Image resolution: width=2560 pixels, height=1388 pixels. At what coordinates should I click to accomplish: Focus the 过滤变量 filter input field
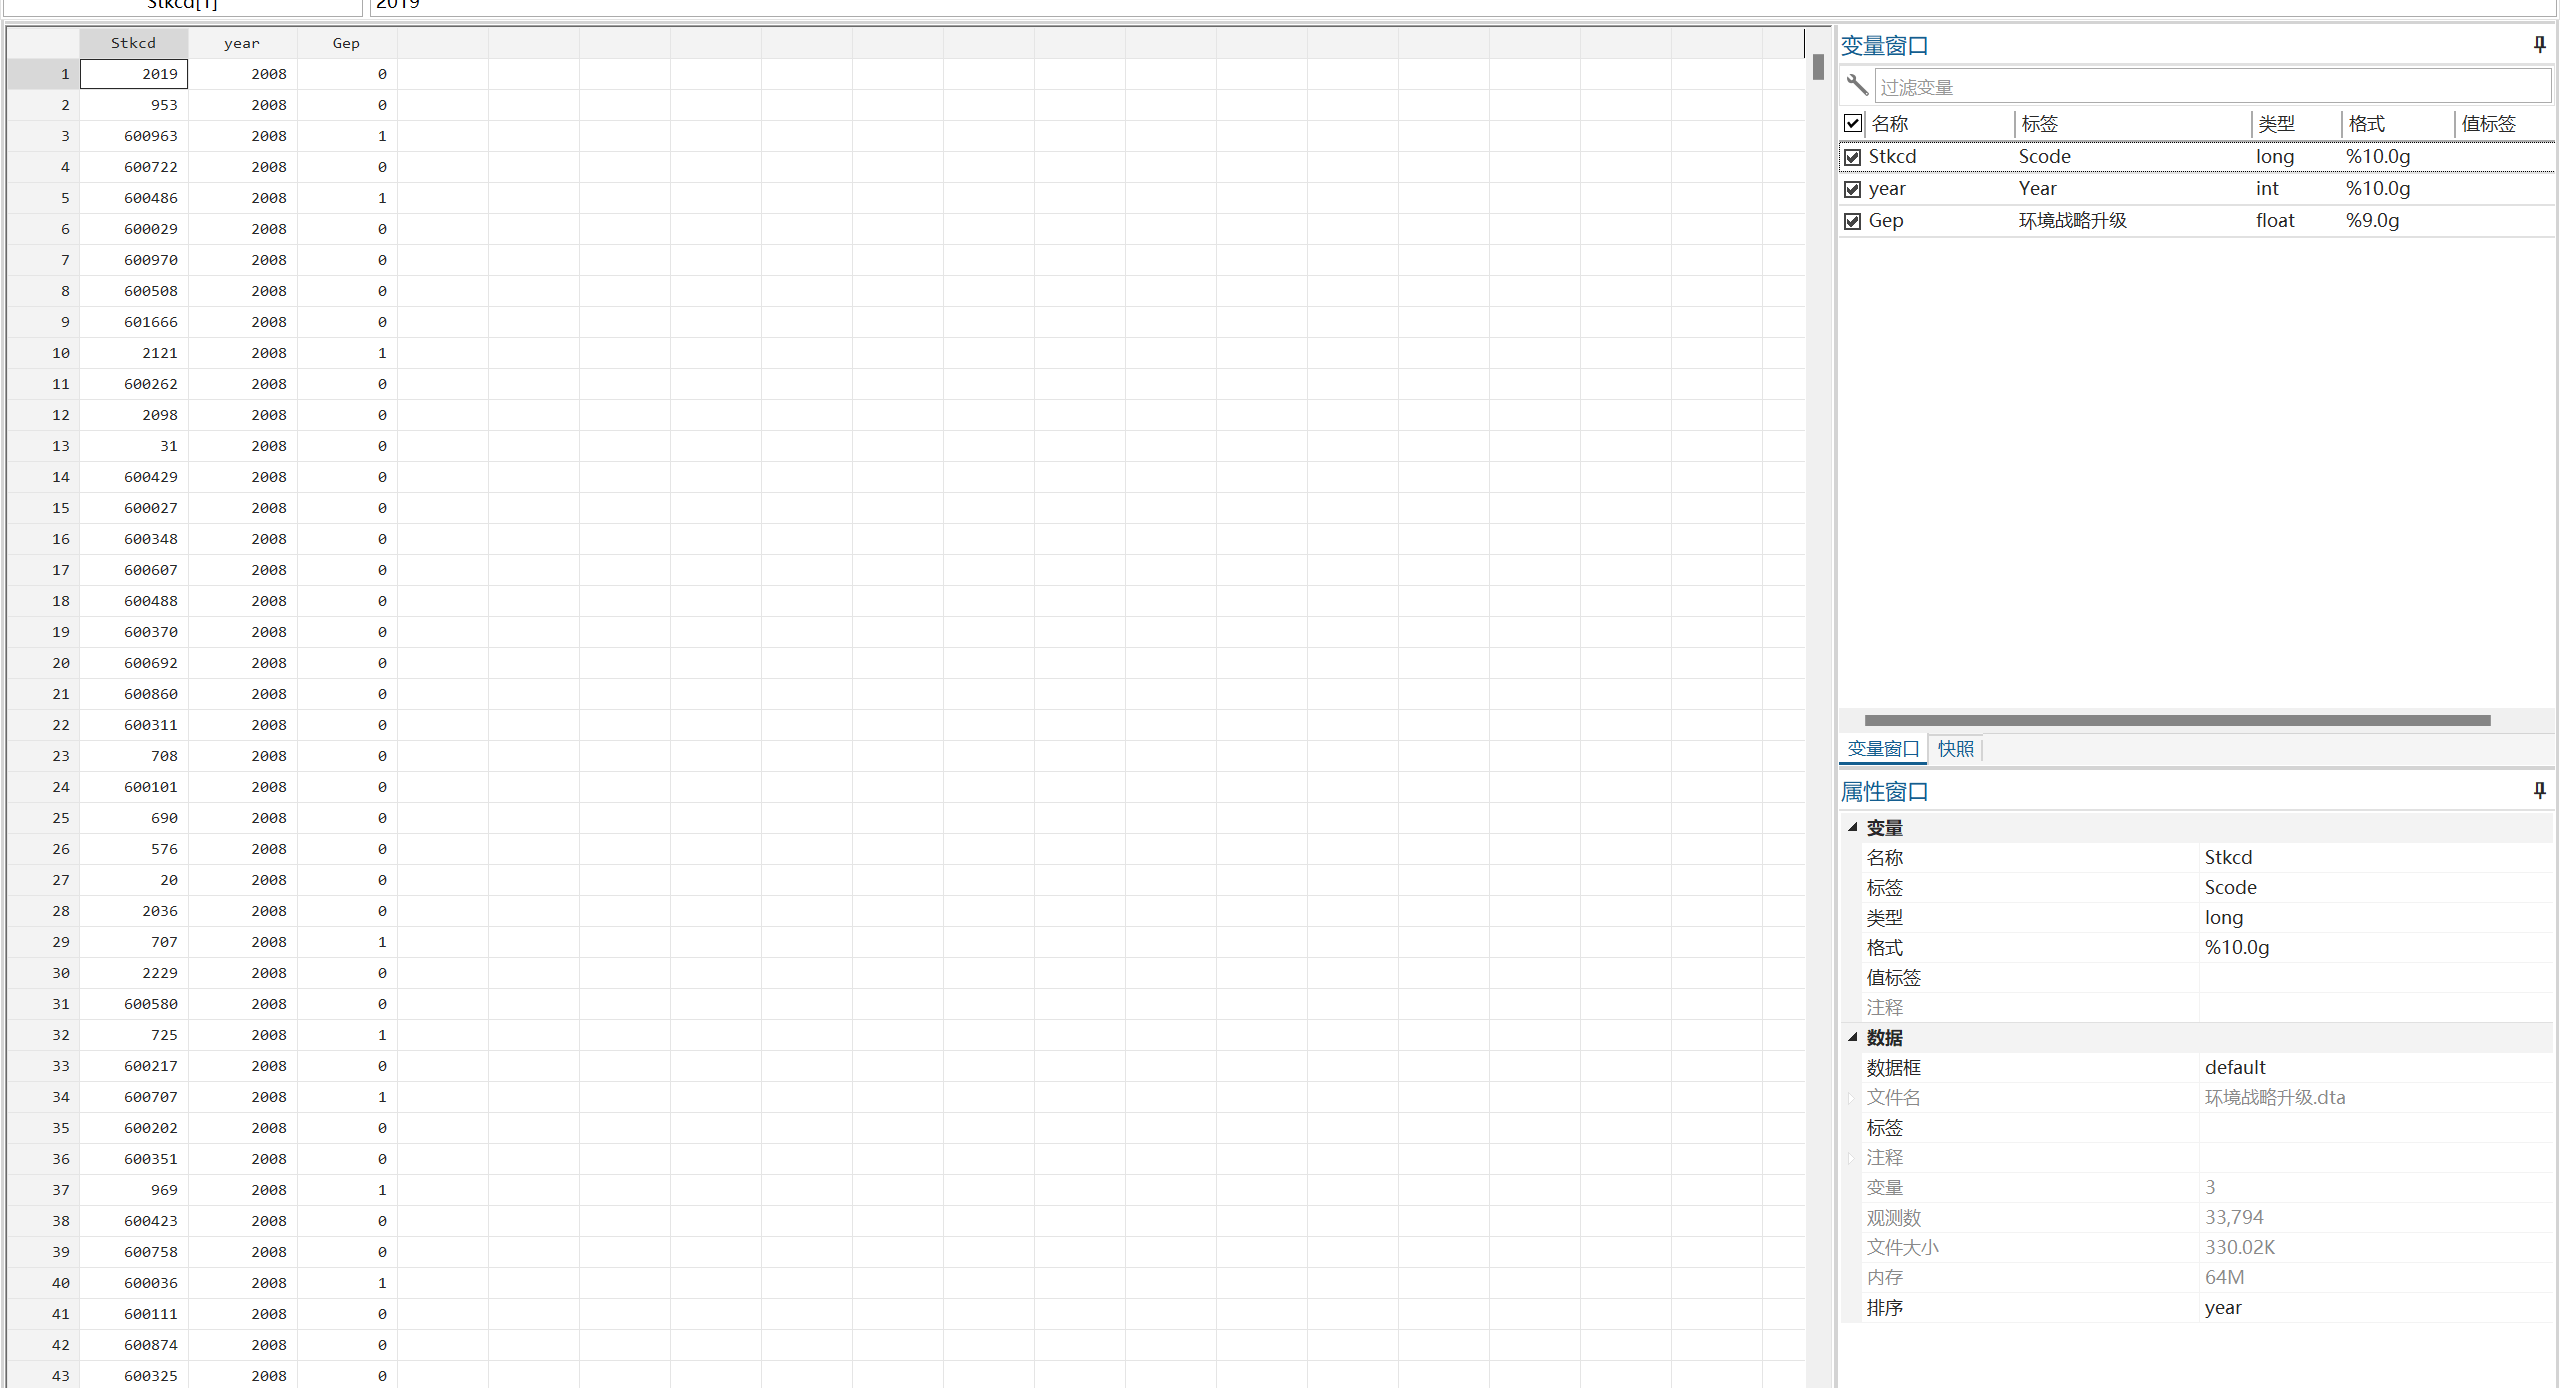pyautogui.click(x=2210, y=87)
